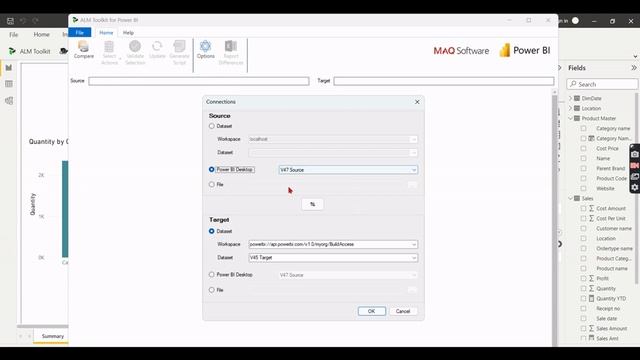The height and width of the screenshot is (360, 640).
Task: Click the user account avatar circle
Action: pos(576,20)
